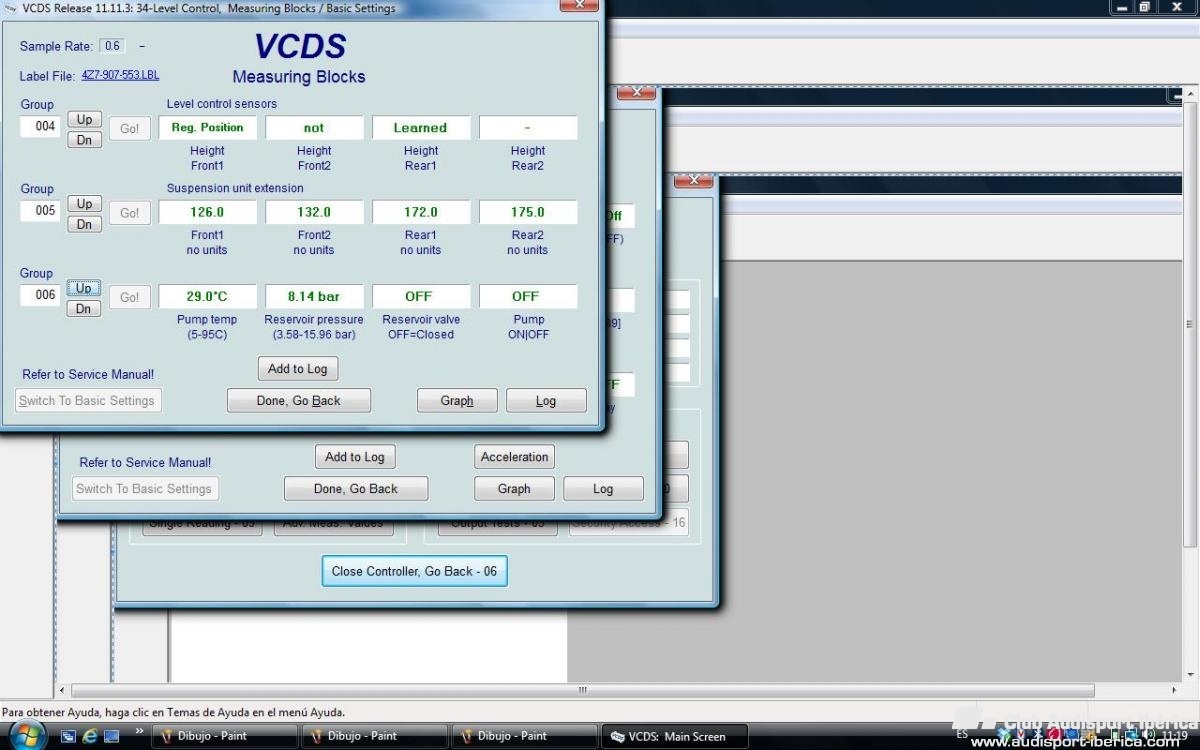
Task: Click Done, Go Back in the middle window
Action: click(356, 489)
